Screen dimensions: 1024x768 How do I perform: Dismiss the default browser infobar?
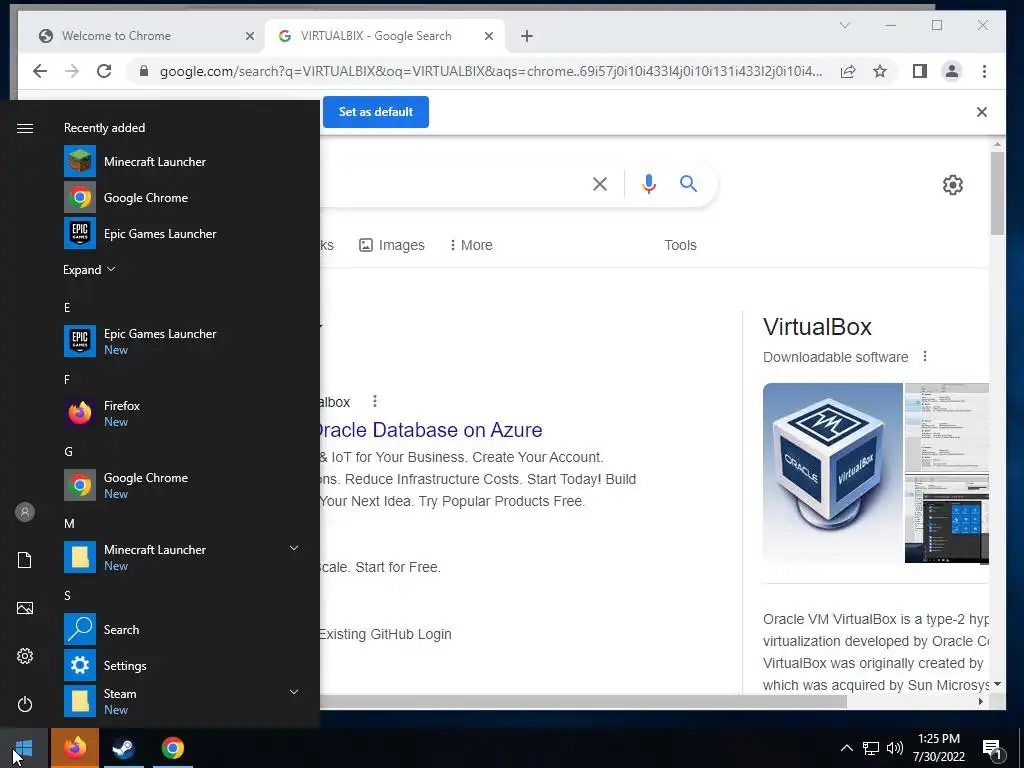[x=982, y=112]
